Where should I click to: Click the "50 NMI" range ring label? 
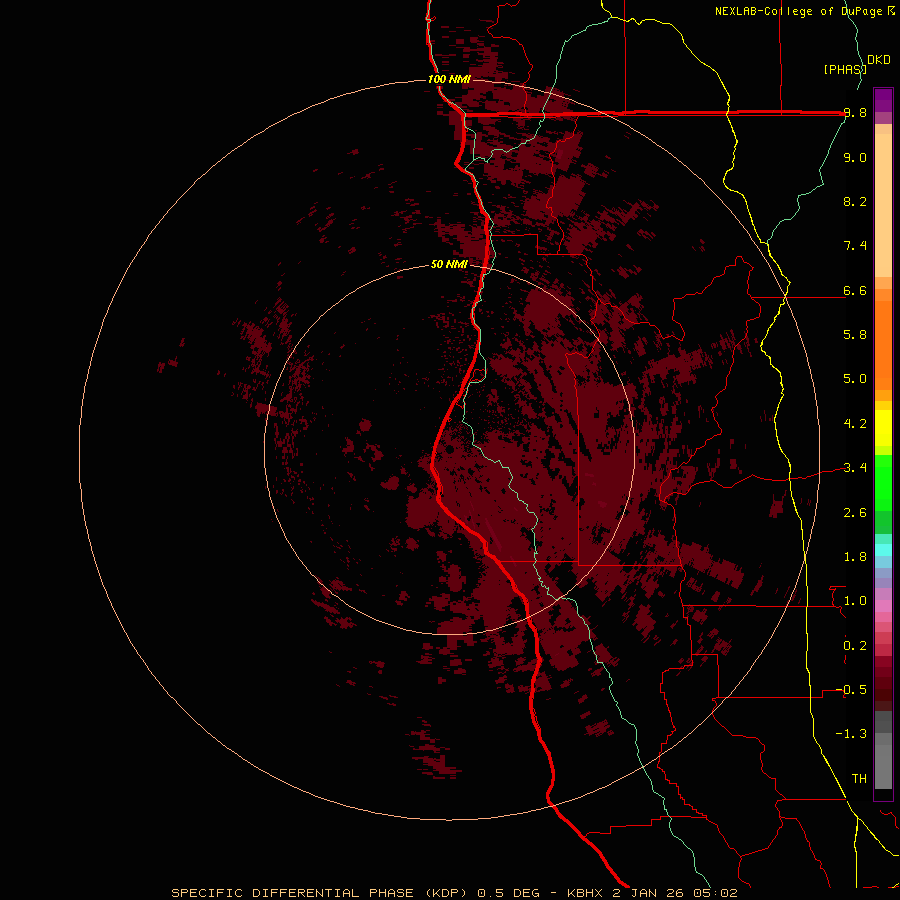449,264
